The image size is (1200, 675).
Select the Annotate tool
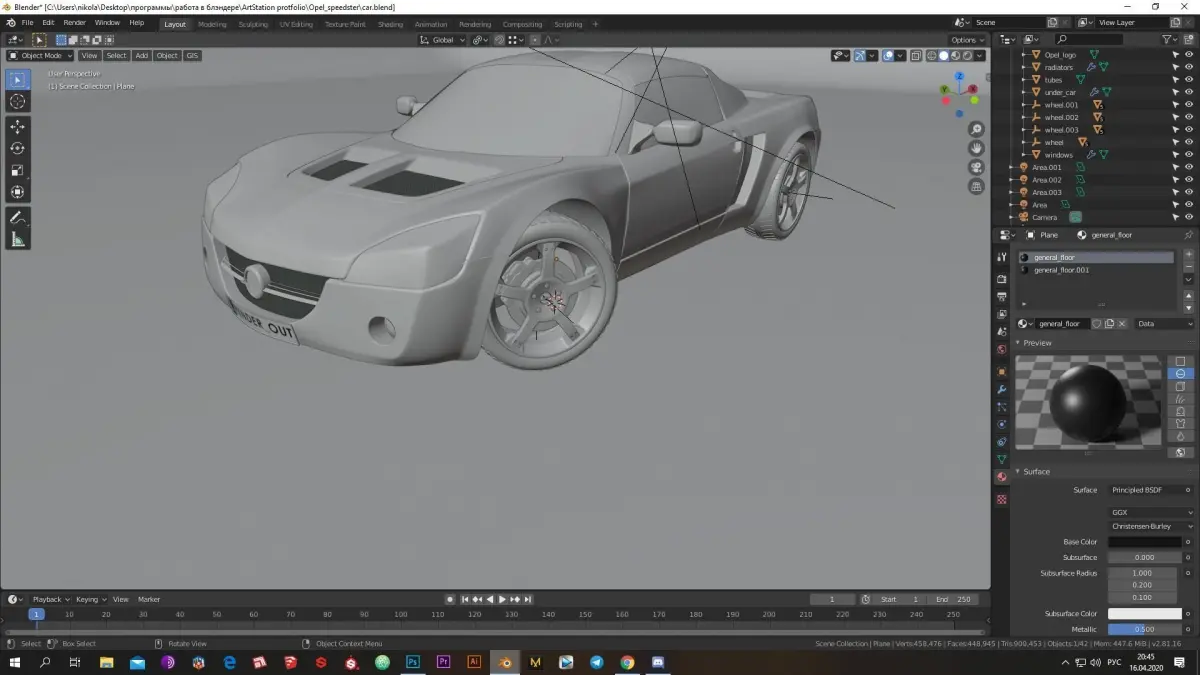click(x=17, y=218)
